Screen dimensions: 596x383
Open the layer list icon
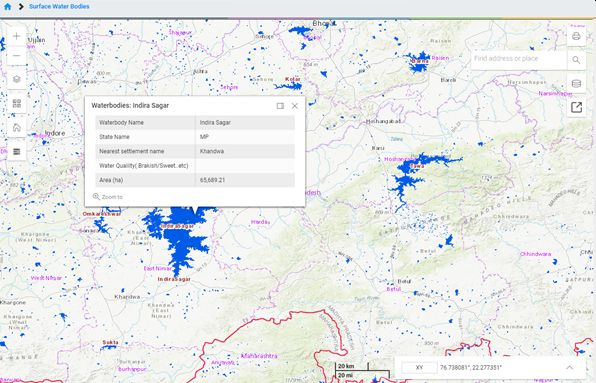(16, 79)
